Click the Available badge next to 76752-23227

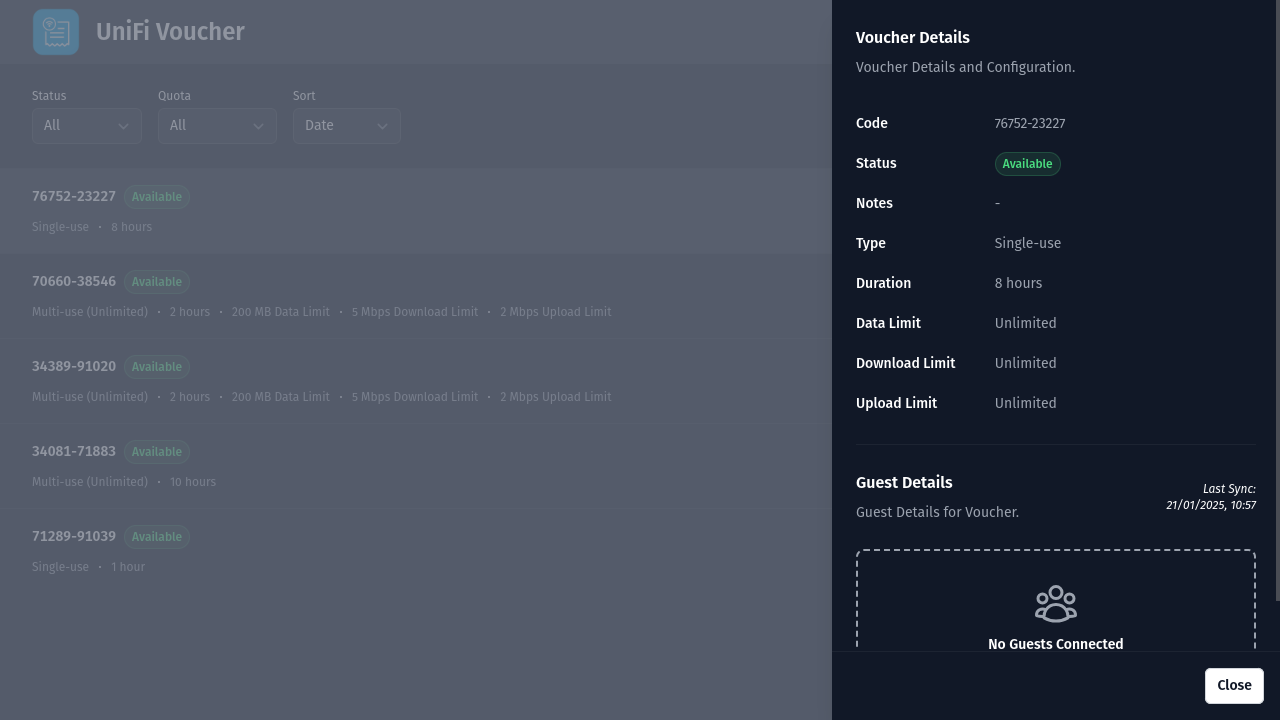156,197
